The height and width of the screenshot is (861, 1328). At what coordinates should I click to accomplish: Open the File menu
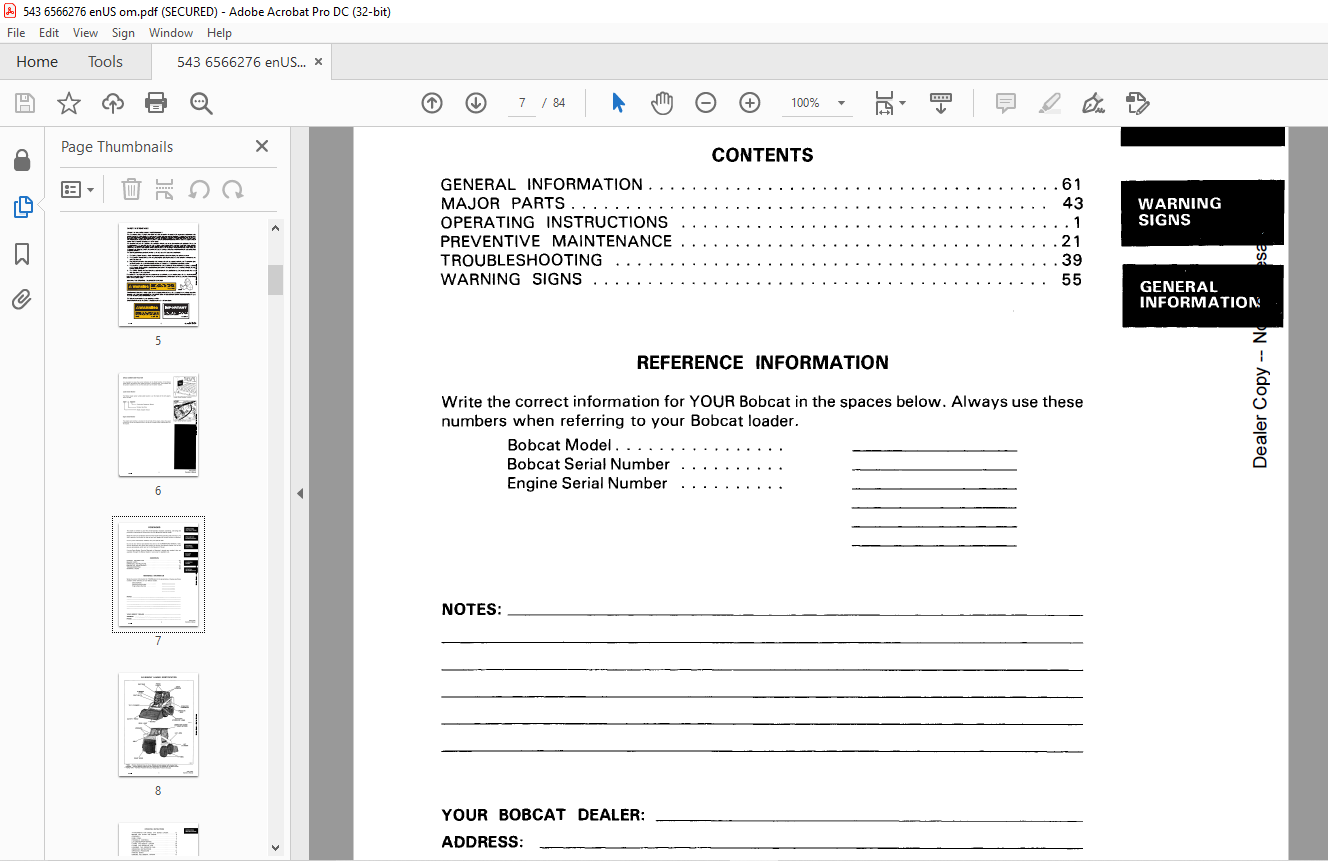coord(16,33)
